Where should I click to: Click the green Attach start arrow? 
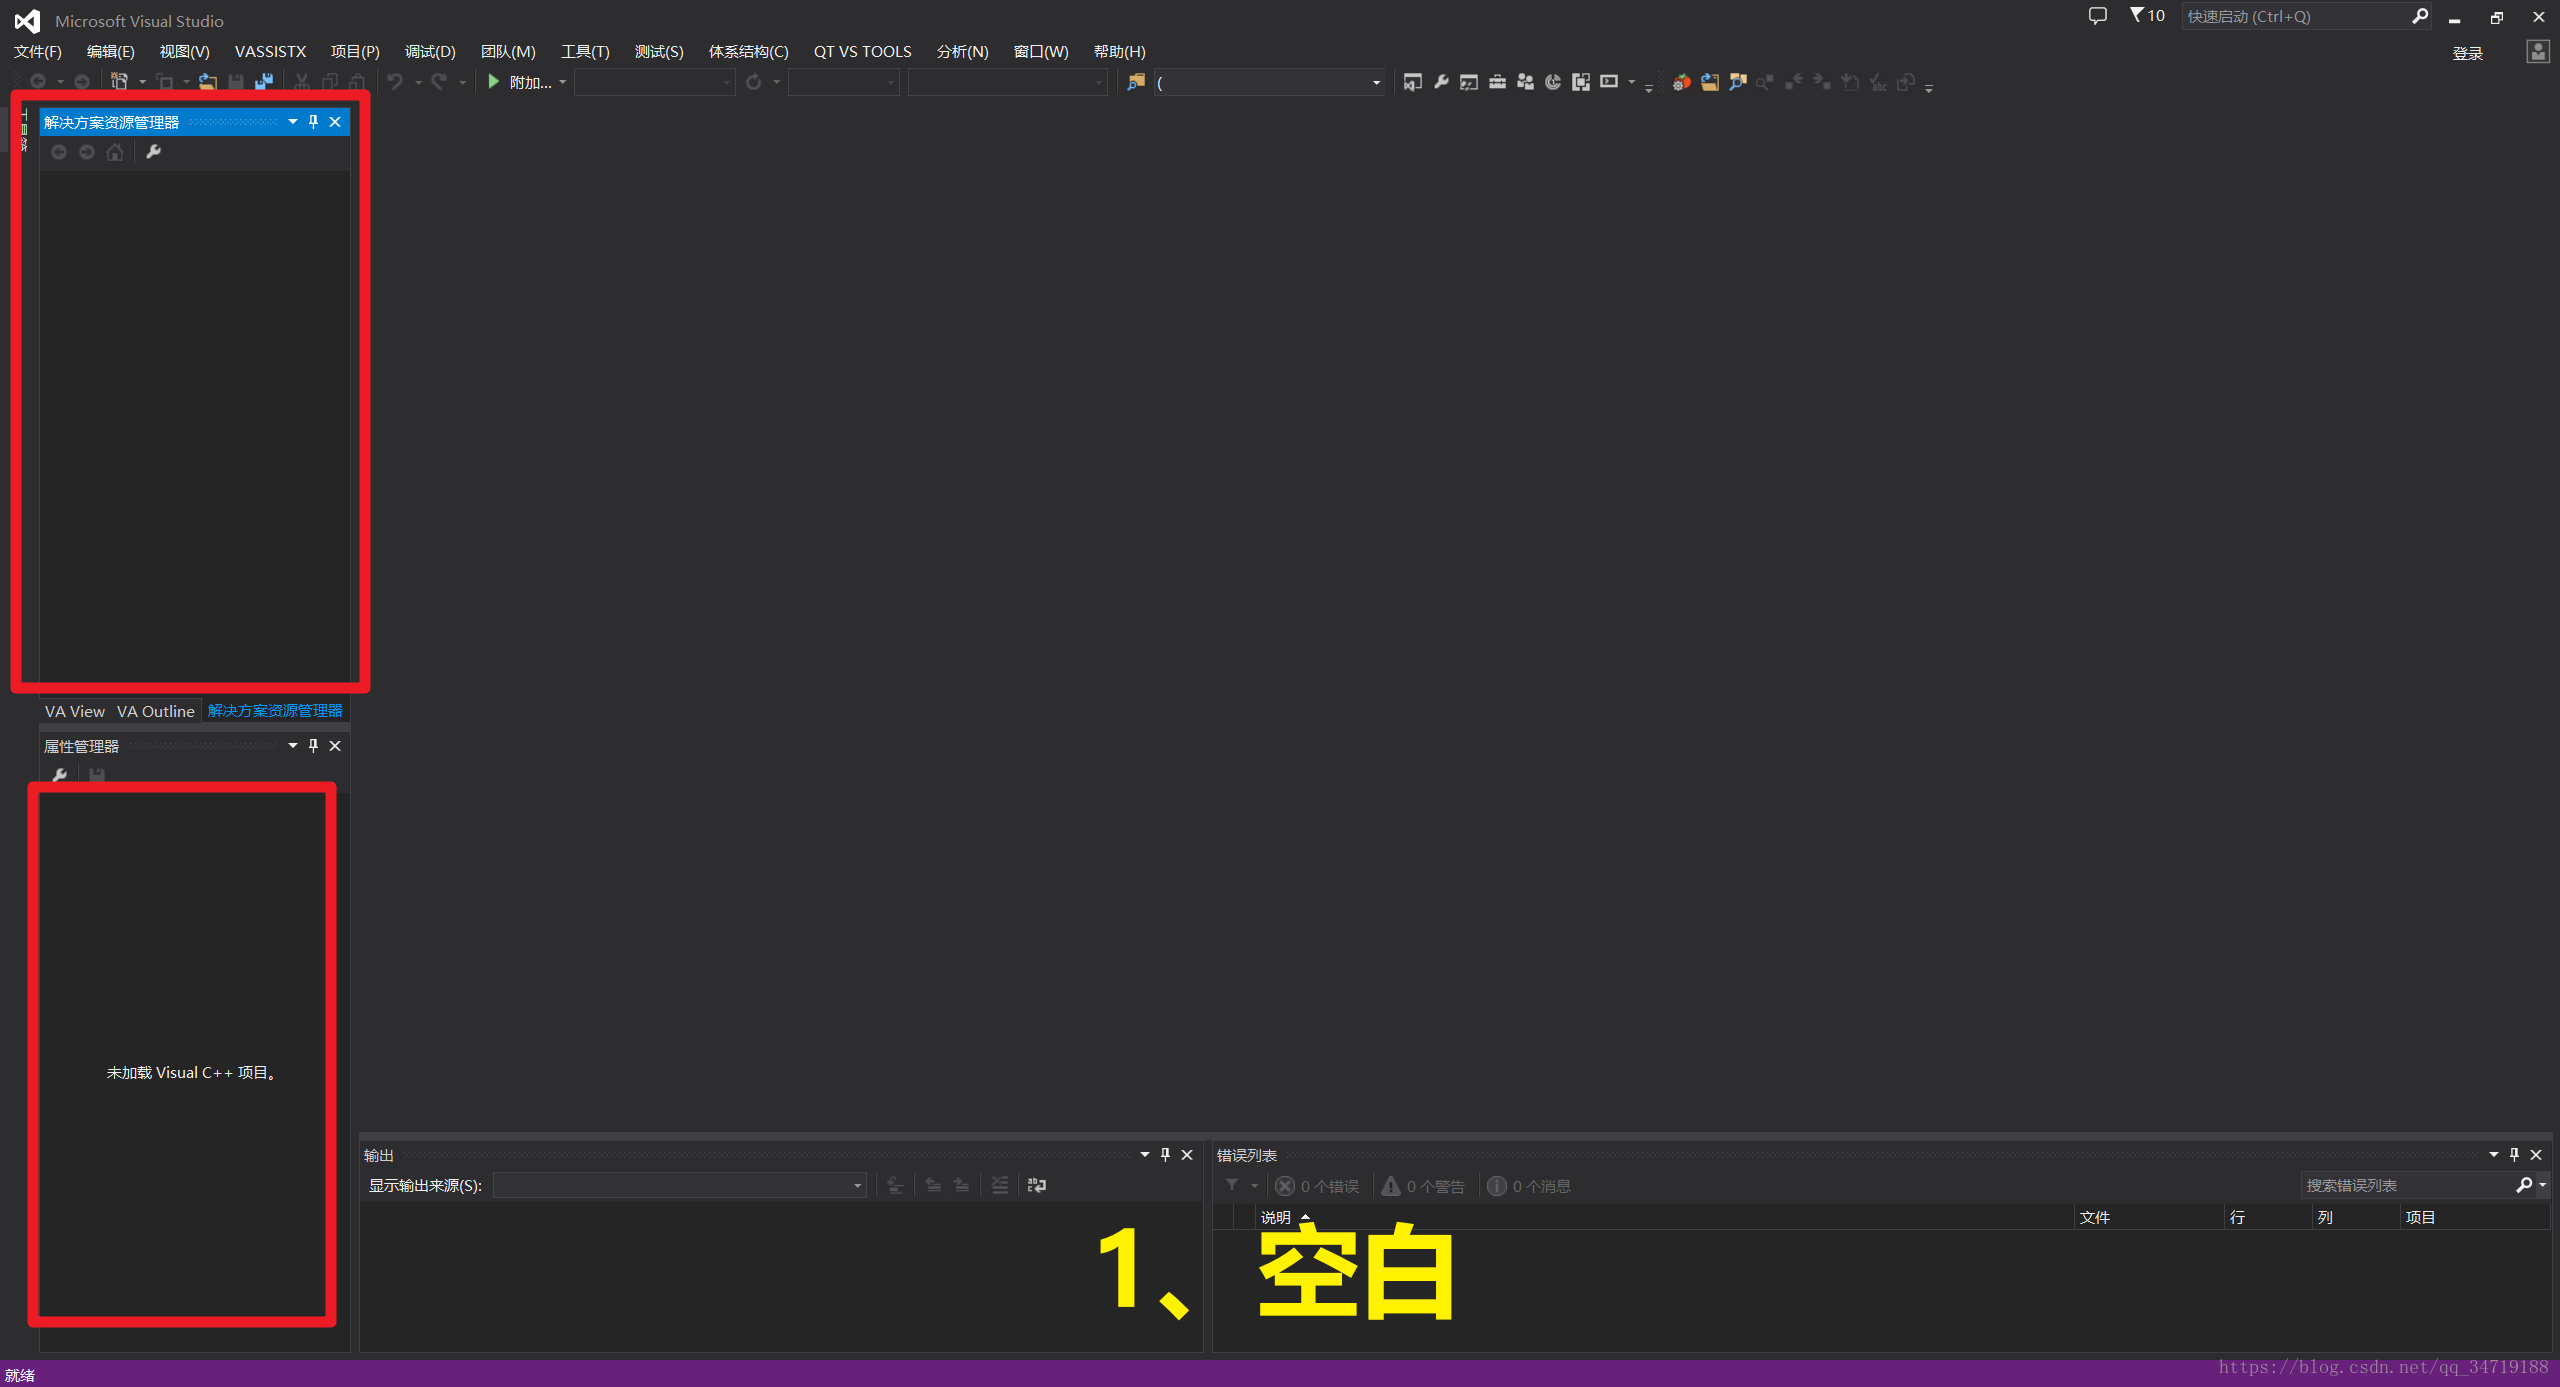(x=493, y=82)
